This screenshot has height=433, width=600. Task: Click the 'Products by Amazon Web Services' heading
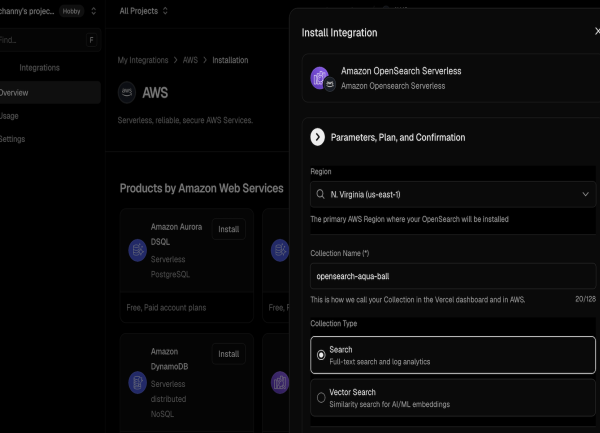202,188
